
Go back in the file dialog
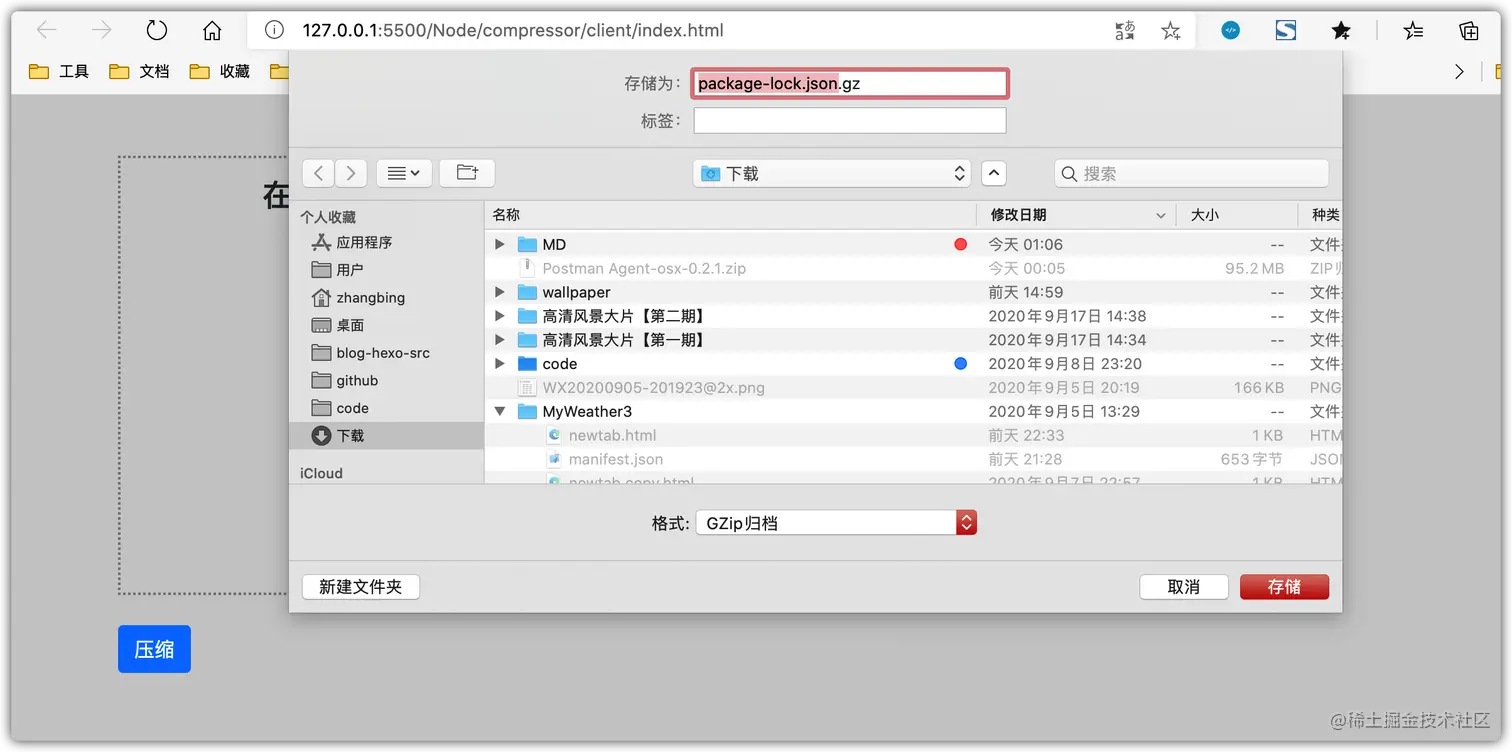coord(318,173)
